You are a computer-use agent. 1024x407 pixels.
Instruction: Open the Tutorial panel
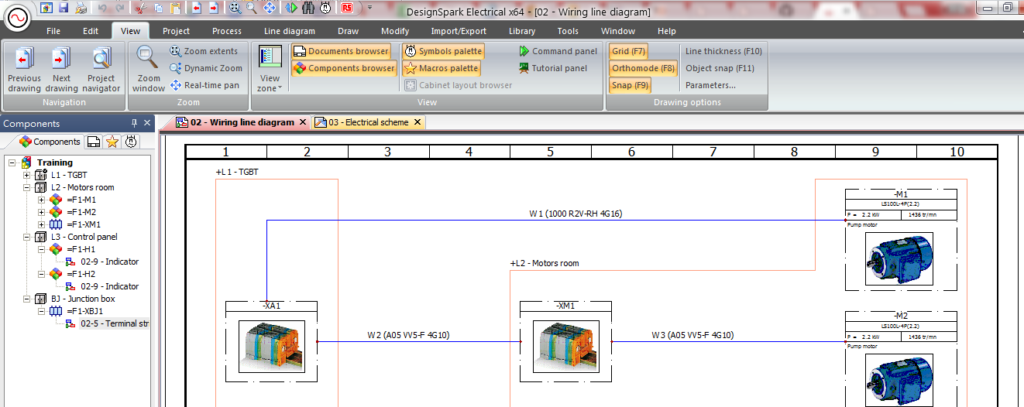coord(553,68)
